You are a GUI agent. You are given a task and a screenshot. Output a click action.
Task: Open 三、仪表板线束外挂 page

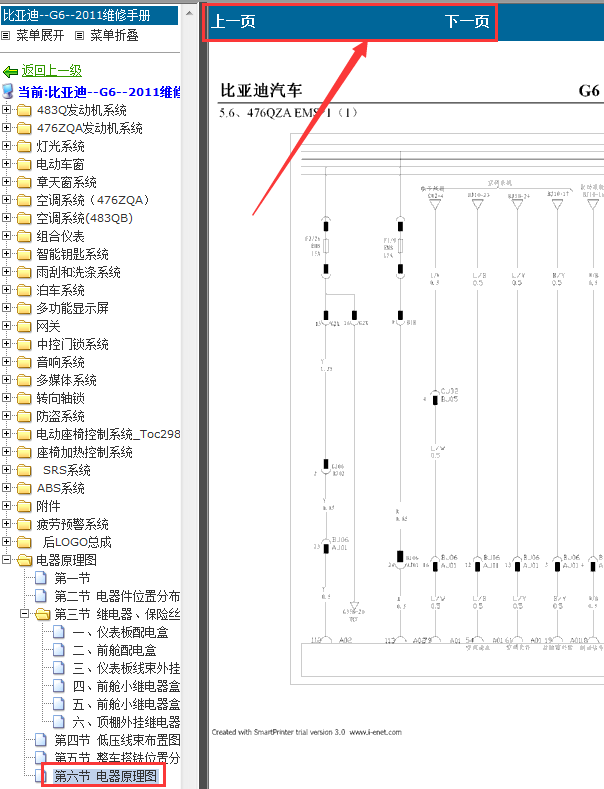click(x=126, y=668)
